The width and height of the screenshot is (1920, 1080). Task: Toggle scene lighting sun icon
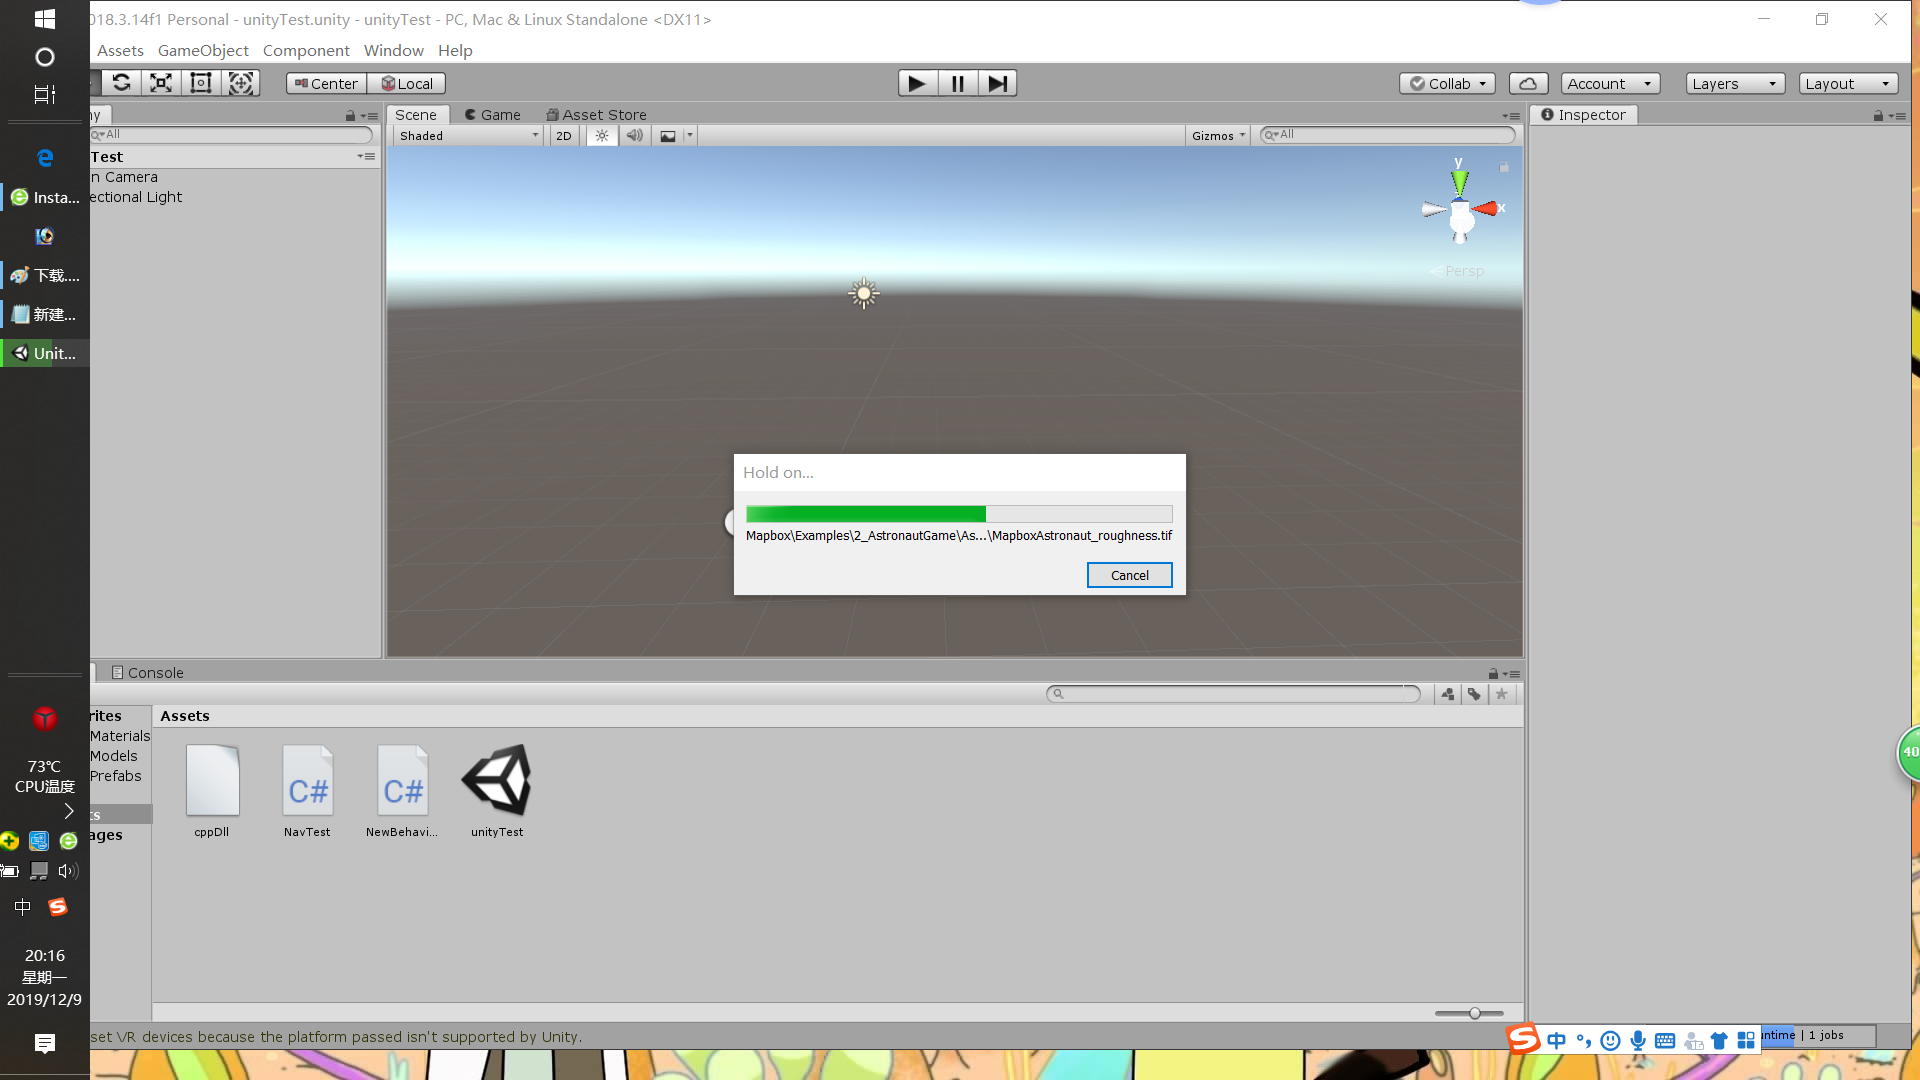point(601,136)
